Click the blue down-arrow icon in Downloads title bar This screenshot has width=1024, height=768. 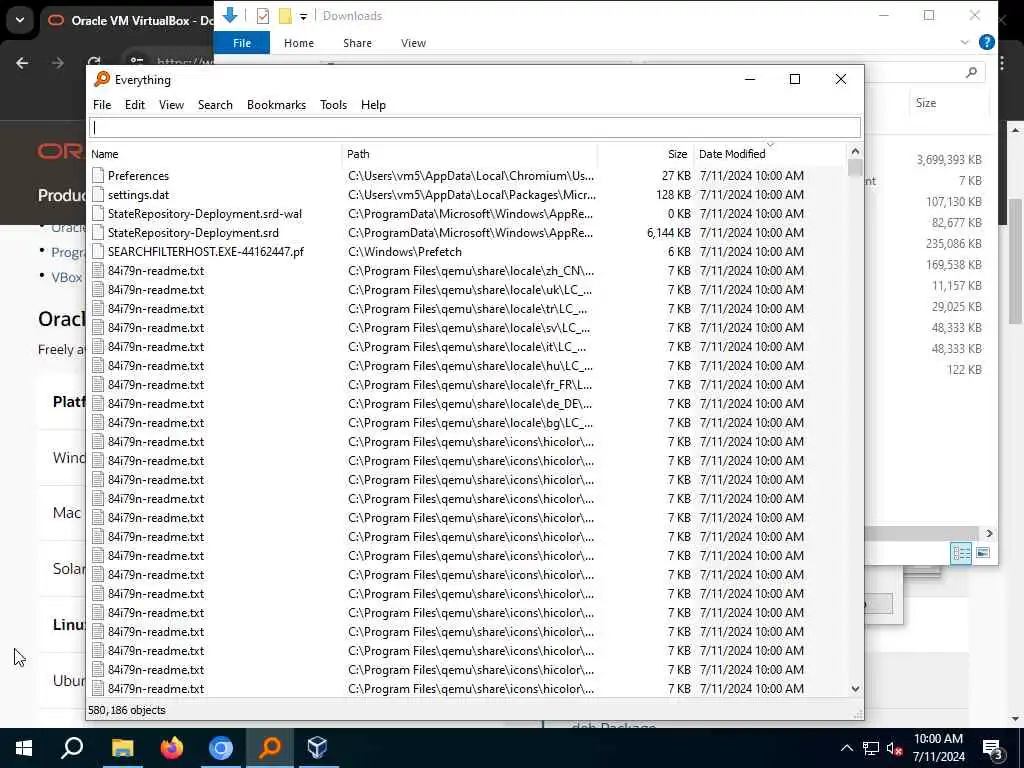tap(230, 15)
